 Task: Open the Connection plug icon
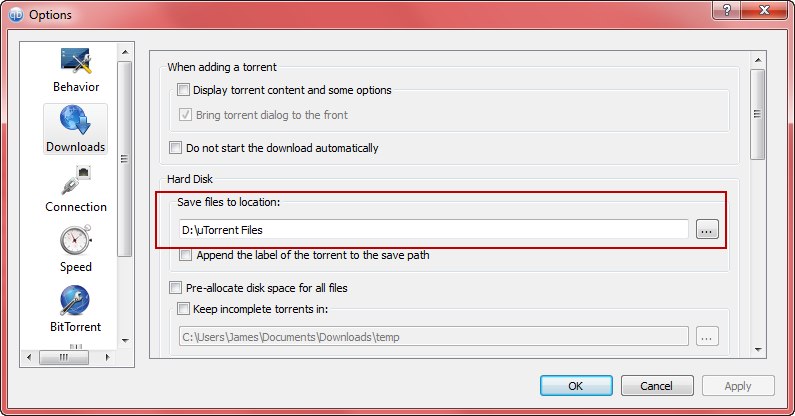pyautogui.click(x=76, y=180)
